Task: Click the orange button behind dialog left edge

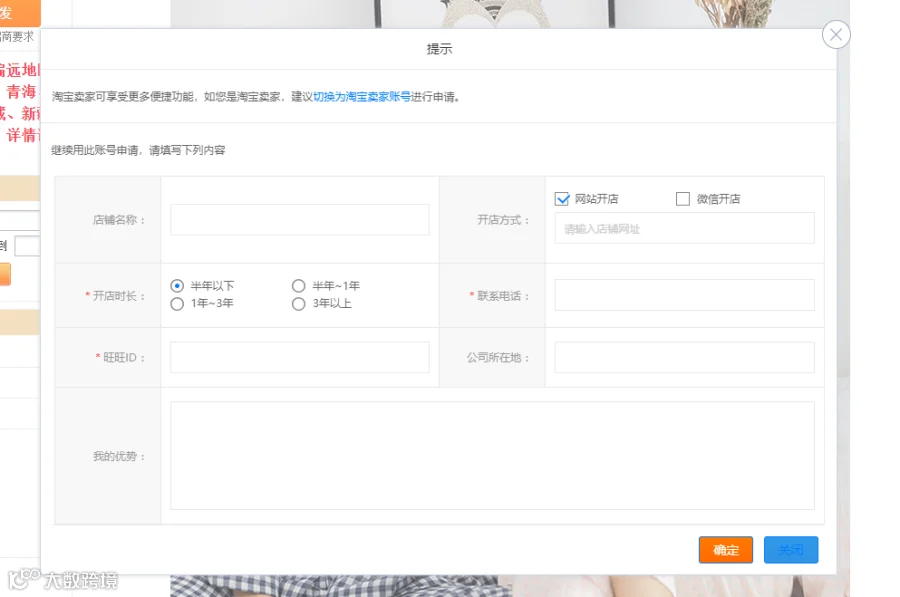Action: coord(5,274)
